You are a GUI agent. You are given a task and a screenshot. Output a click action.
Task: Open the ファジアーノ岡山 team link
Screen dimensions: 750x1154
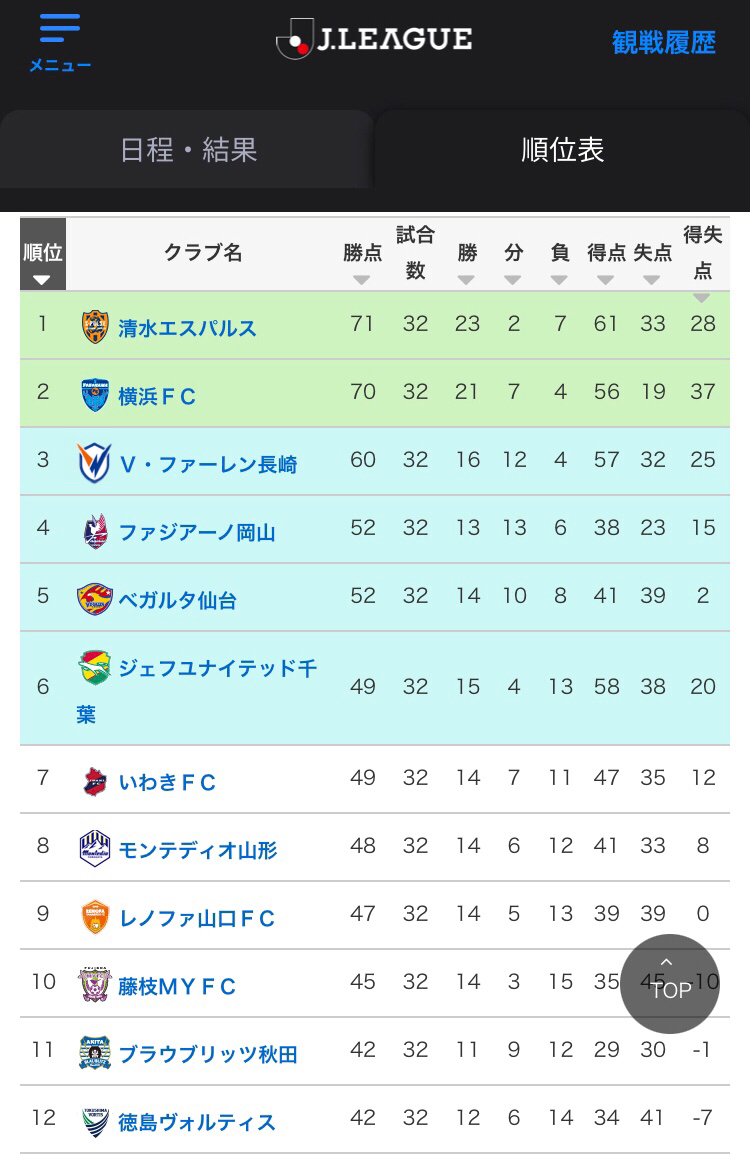tap(197, 532)
